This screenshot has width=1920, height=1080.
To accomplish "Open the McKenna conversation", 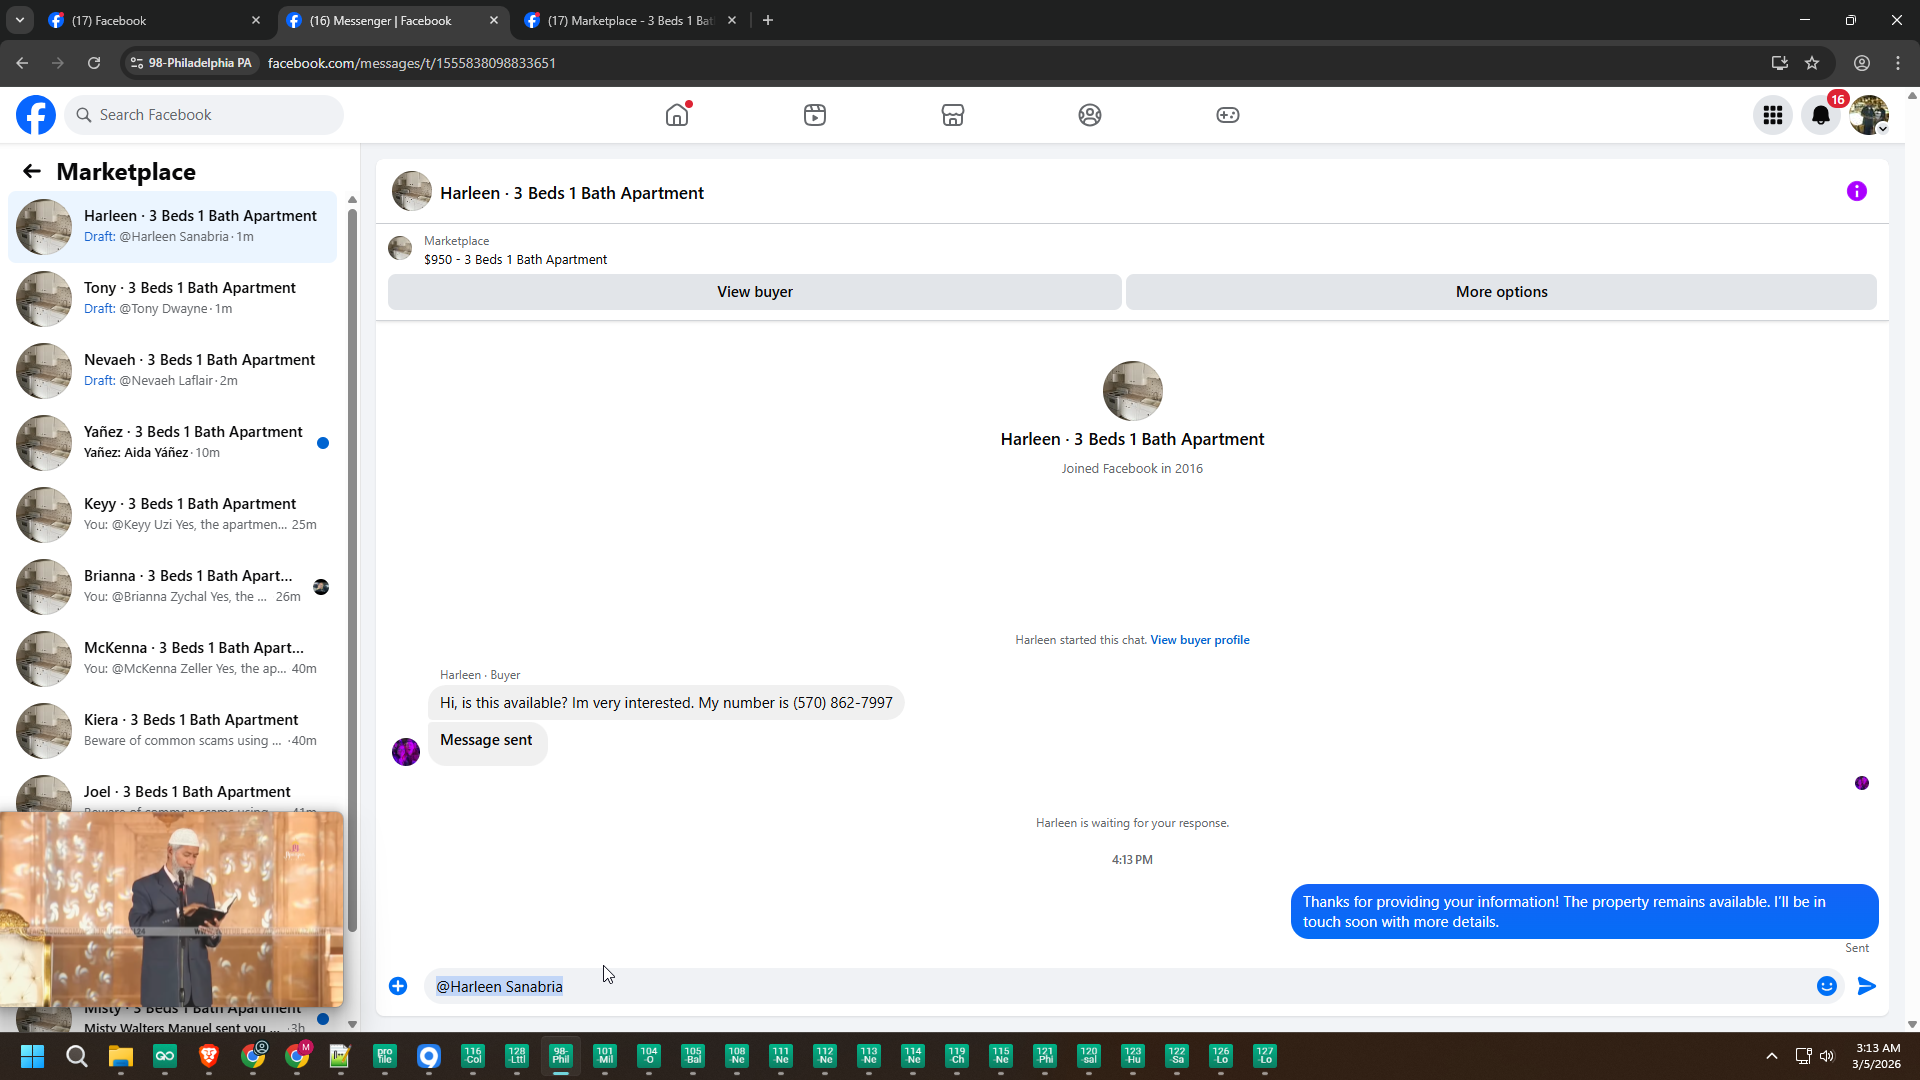I will coord(172,659).
